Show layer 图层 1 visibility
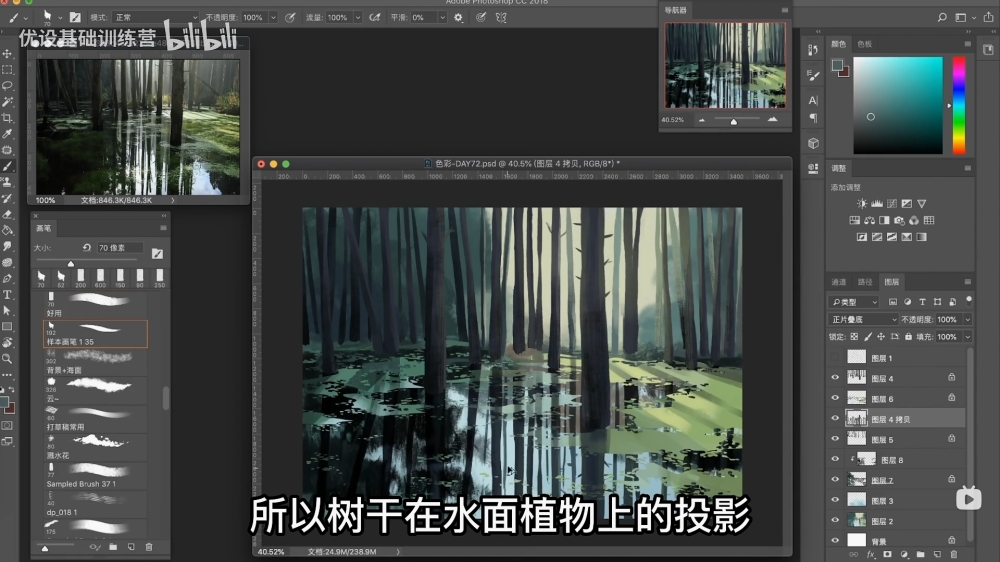Screen dimensions: 1000x562 [x=835, y=357]
